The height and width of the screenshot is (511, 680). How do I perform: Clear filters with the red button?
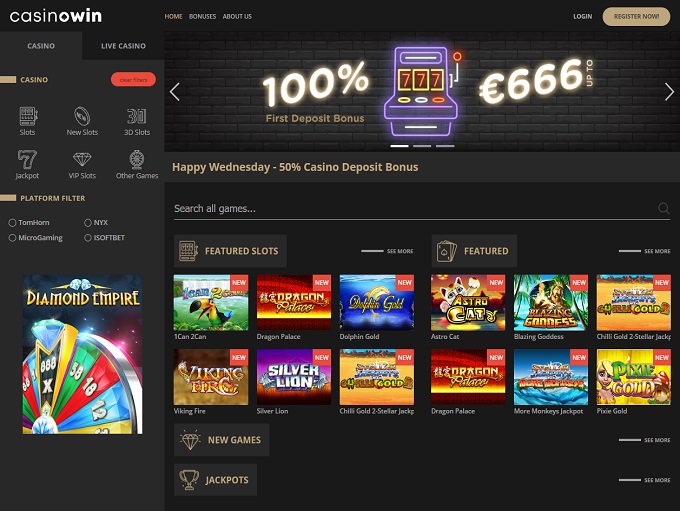[133, 79]
